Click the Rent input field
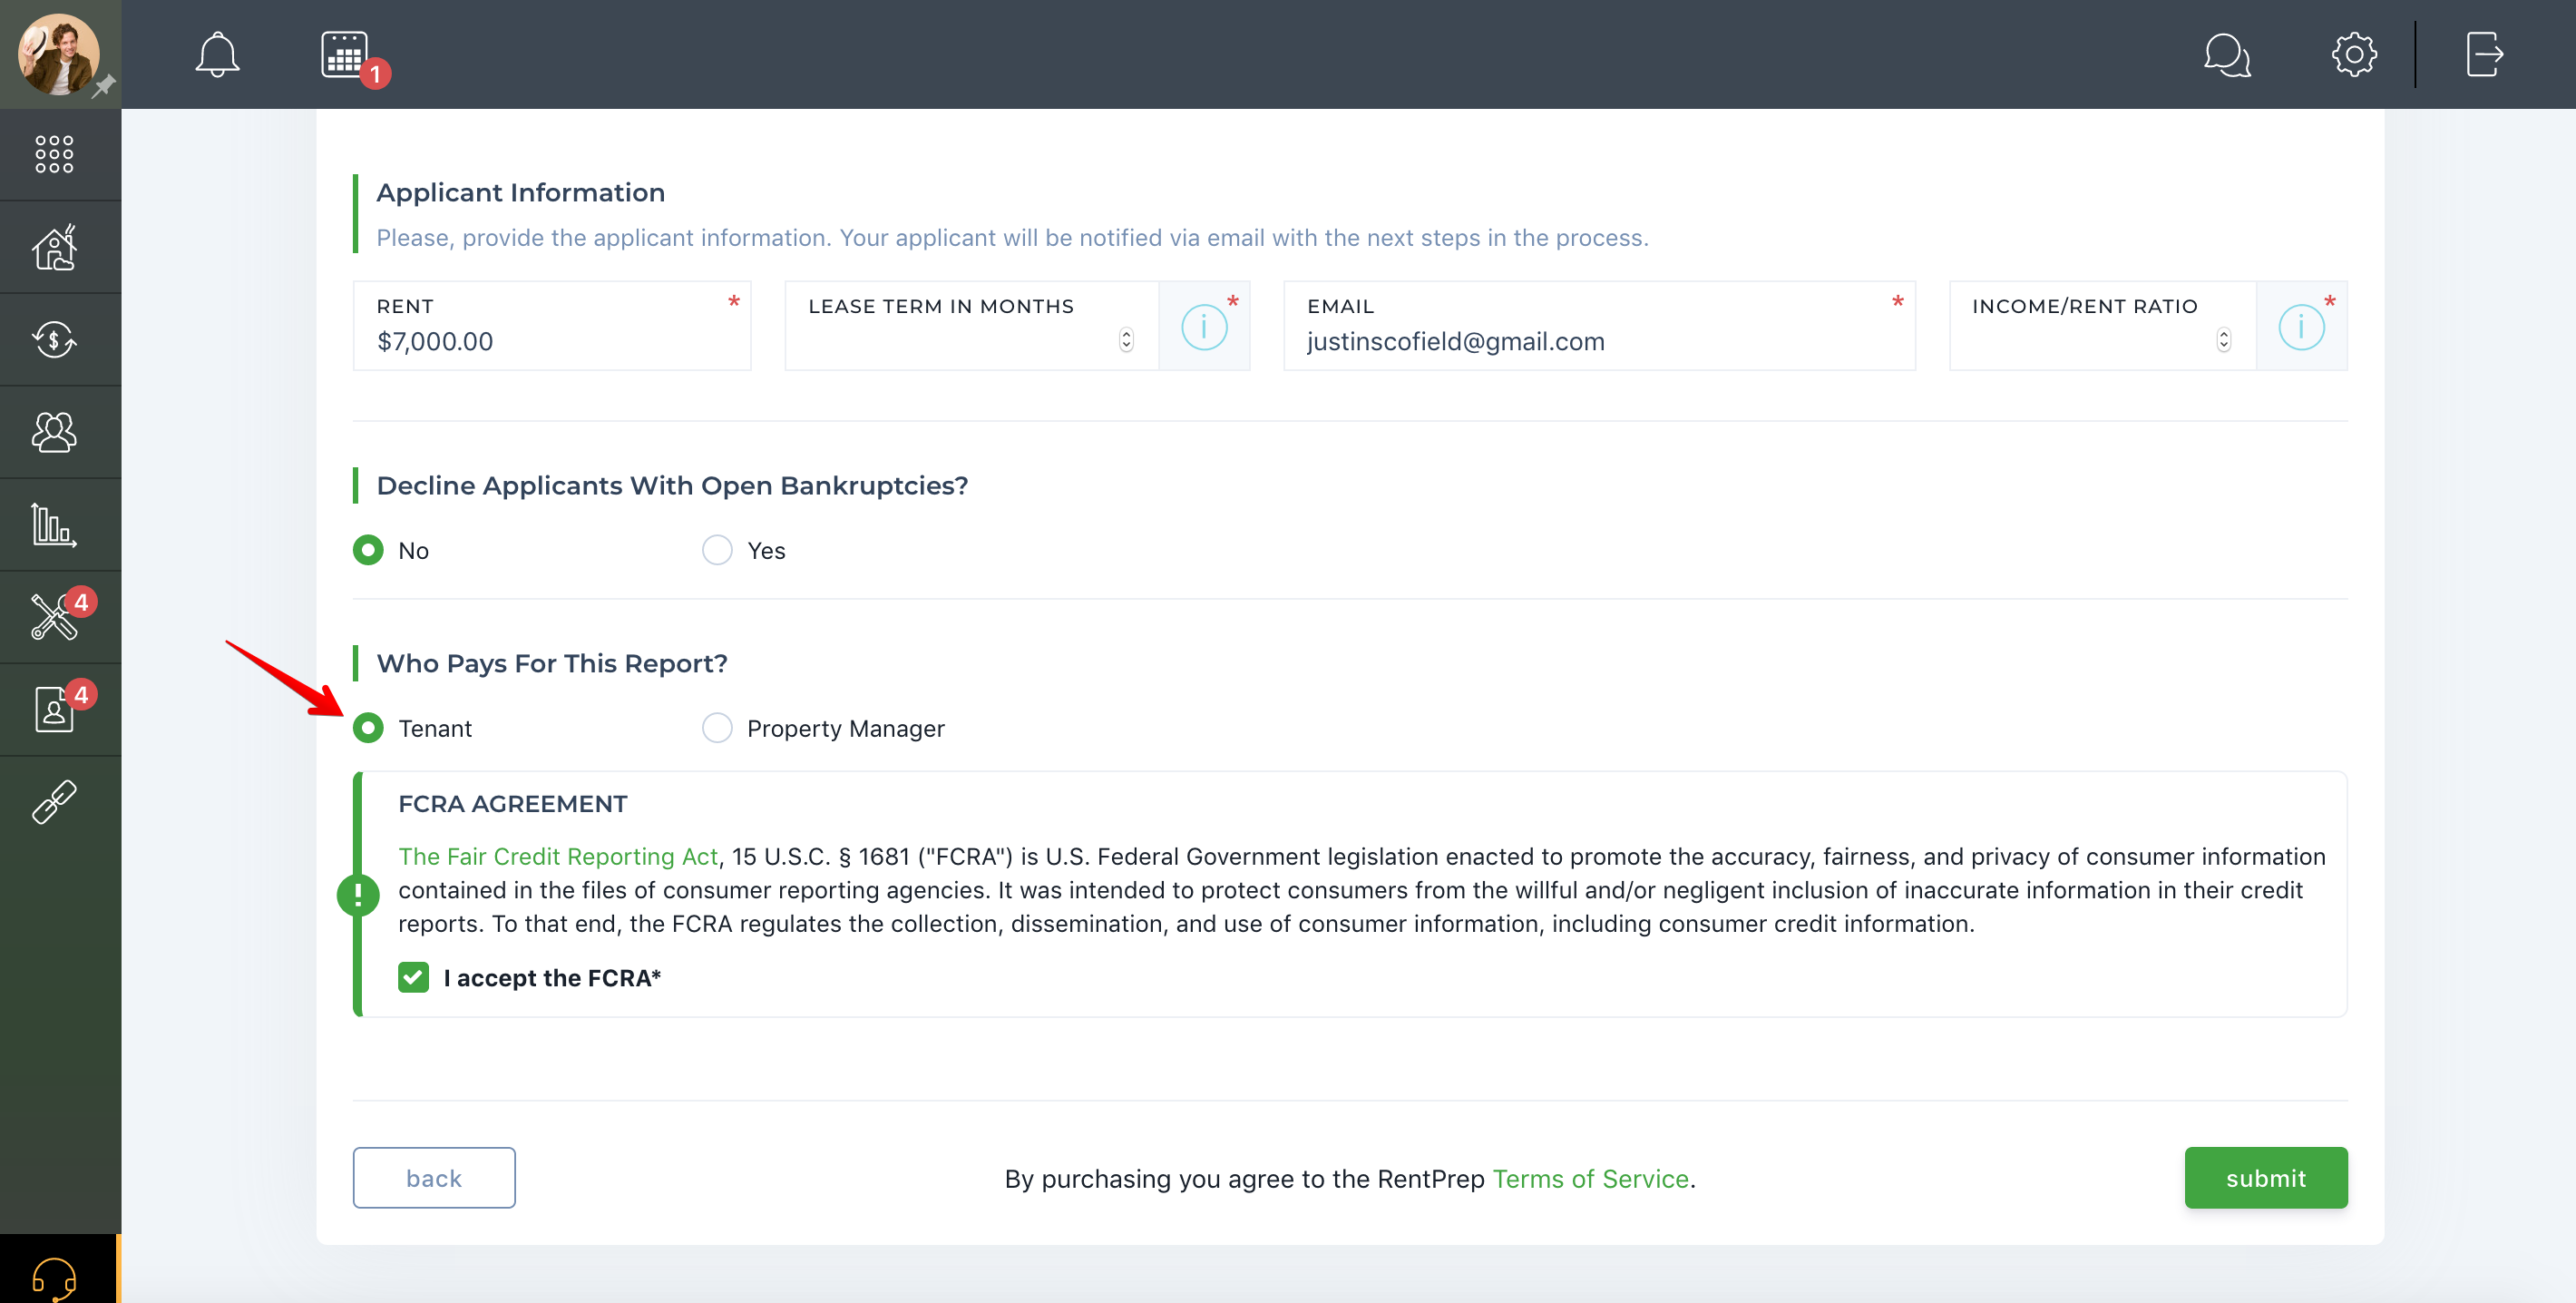Viewport: 2576px width, 1303px height. point(552,326)
